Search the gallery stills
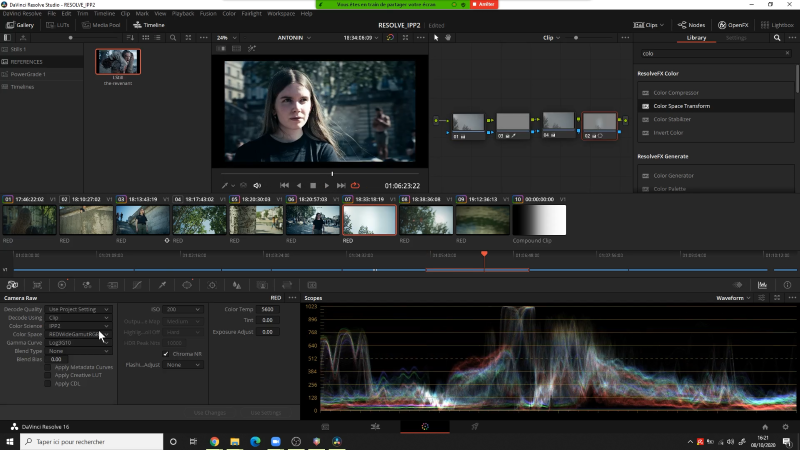Image resolution: width=800 pixels, height=450 pixels. click(173, 38)
